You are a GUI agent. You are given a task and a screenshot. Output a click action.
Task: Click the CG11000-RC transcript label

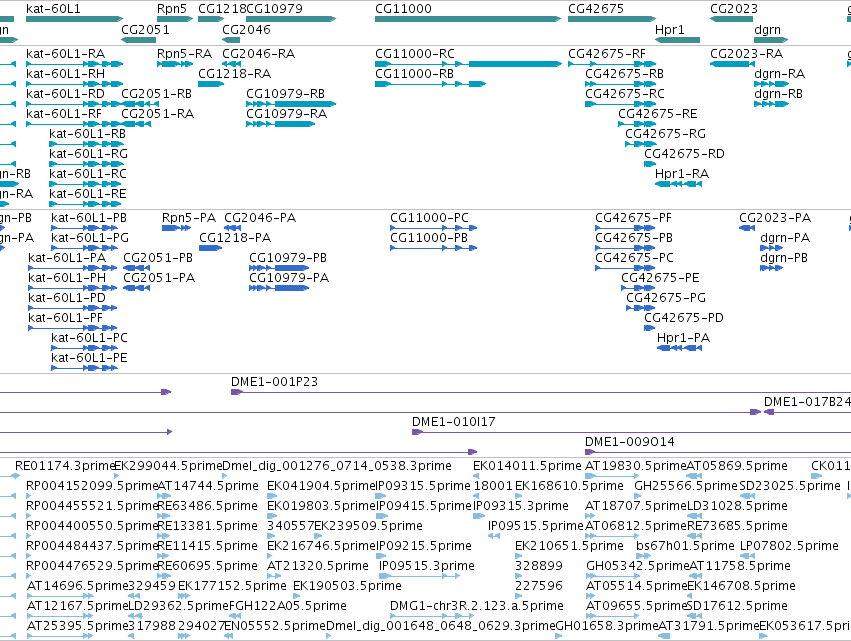tap(415, 54)
